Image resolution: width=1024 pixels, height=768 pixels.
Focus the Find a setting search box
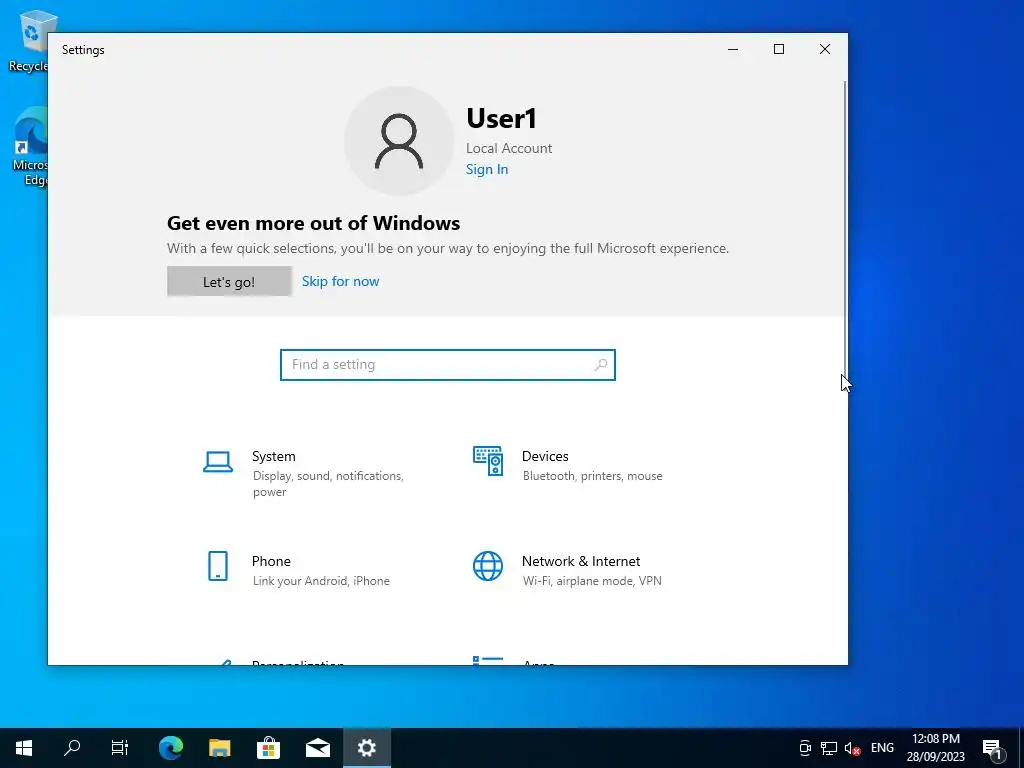(448, 365)
